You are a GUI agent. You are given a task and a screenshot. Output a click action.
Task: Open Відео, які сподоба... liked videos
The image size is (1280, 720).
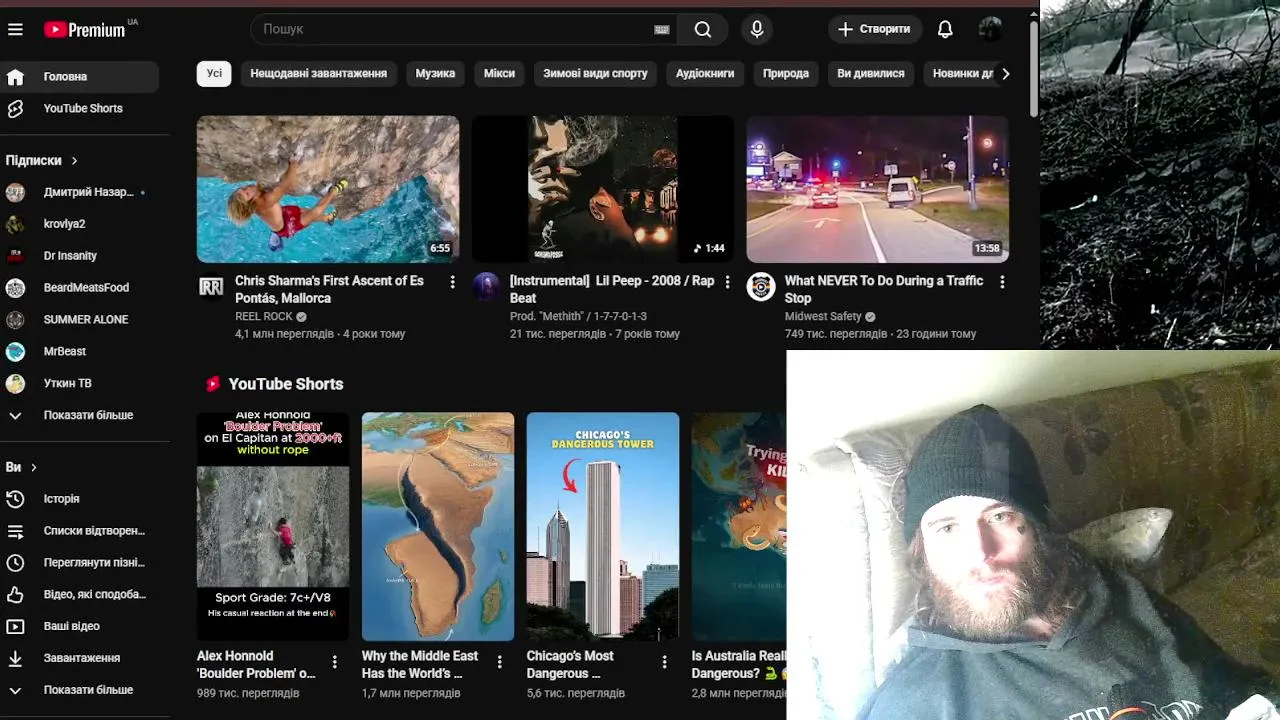(80, 594)
